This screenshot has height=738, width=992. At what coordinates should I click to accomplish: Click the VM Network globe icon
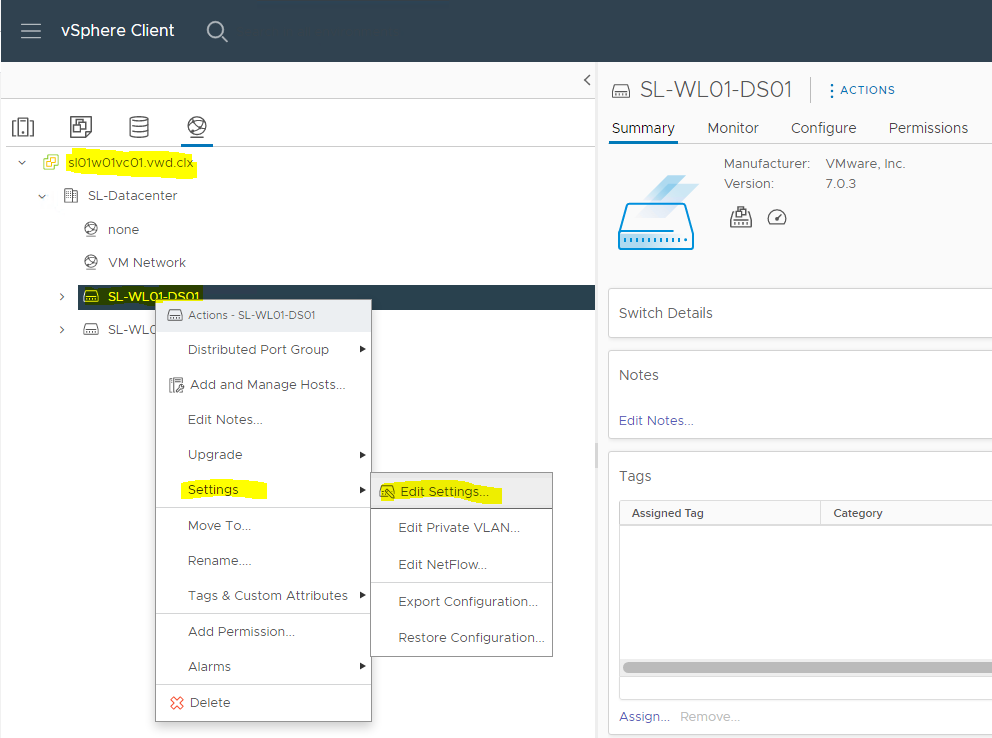click(x=91, y=262)
